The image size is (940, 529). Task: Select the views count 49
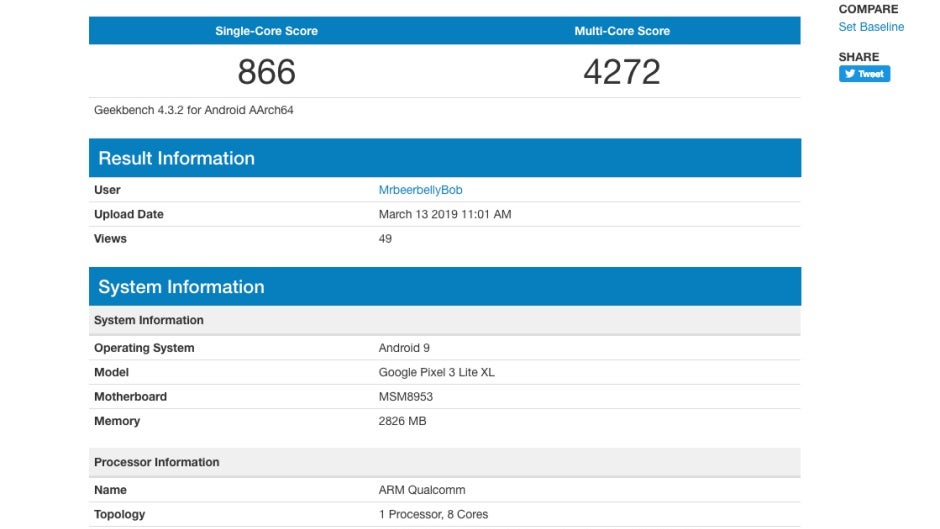tap(385, 239)
